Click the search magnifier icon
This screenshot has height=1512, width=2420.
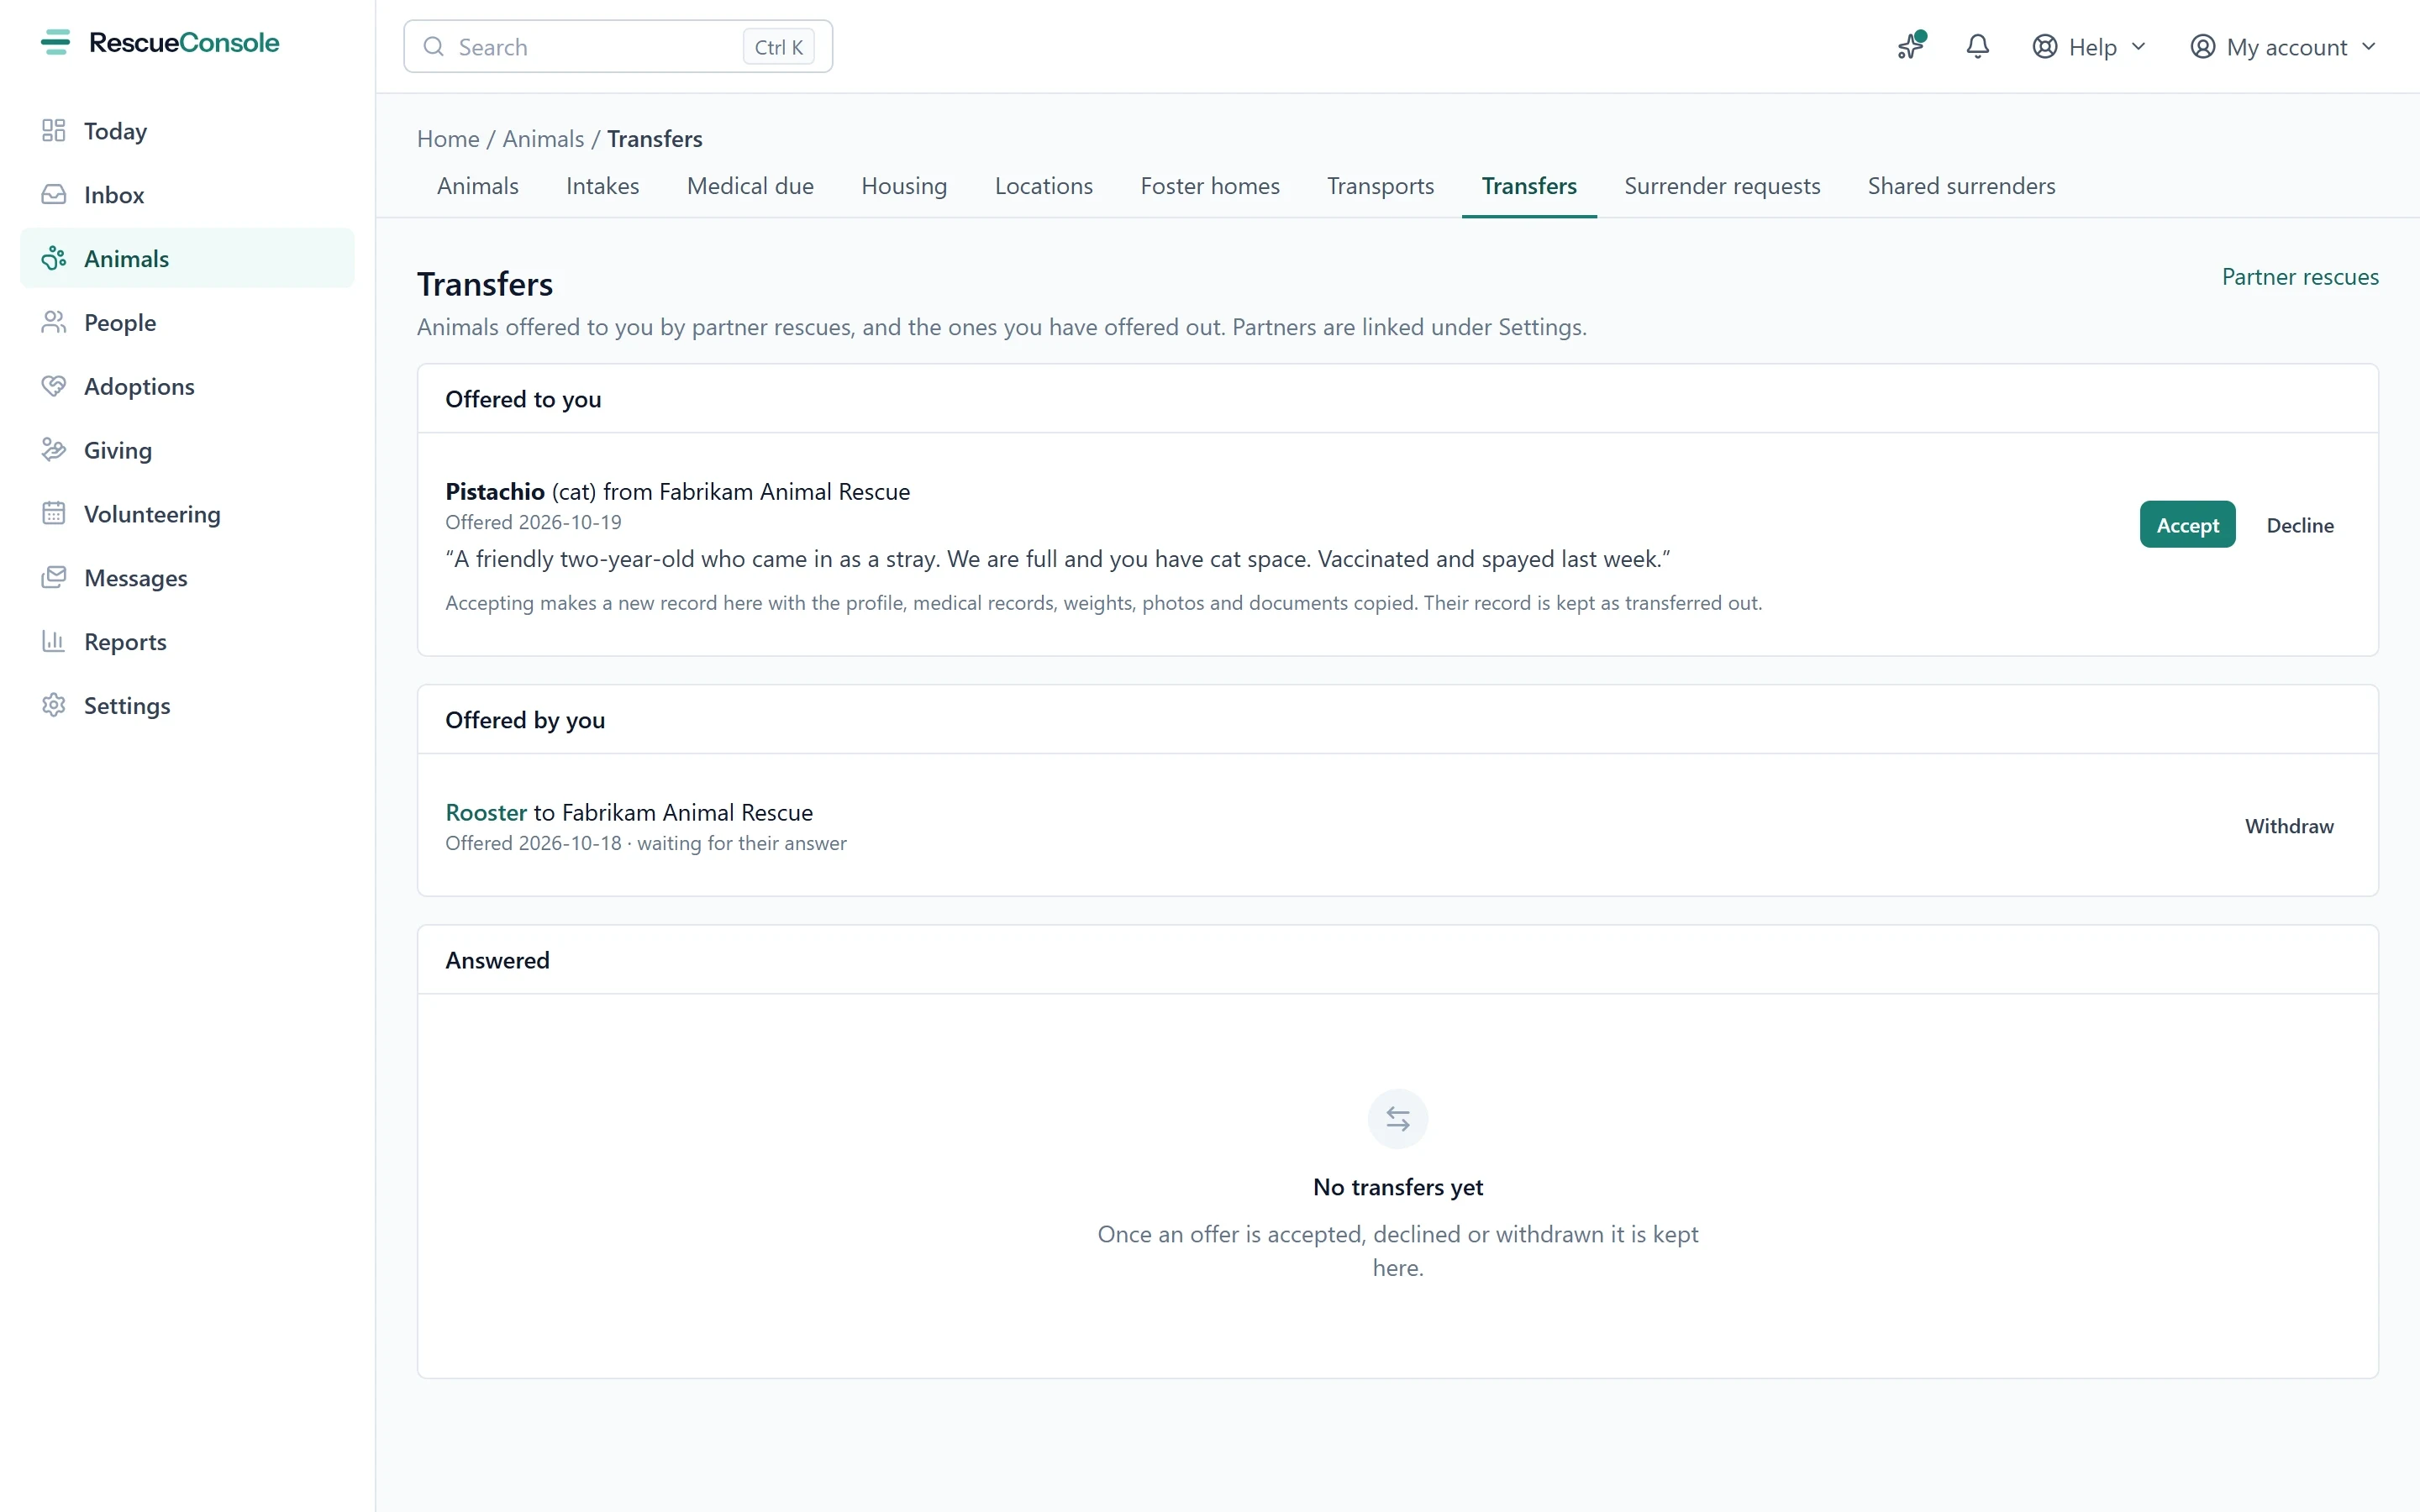coord(434,47)
